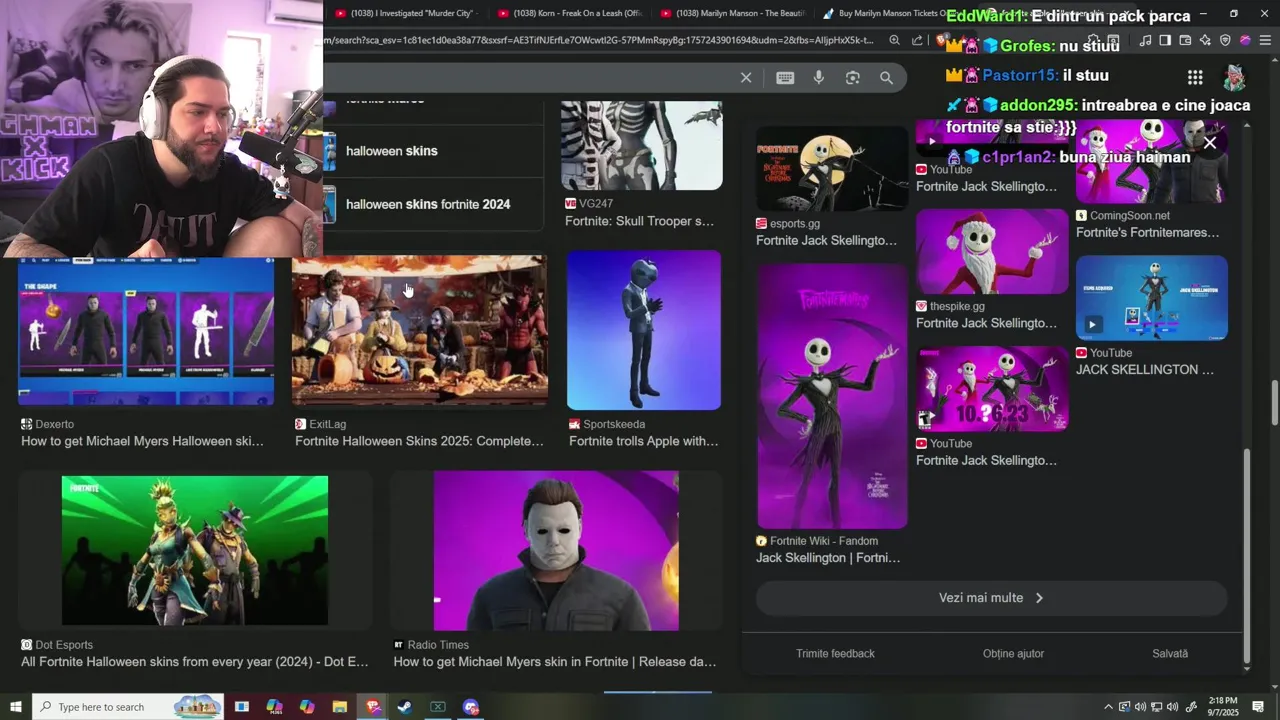Open Dexerto Michael Myers skin image

[146, 331]
